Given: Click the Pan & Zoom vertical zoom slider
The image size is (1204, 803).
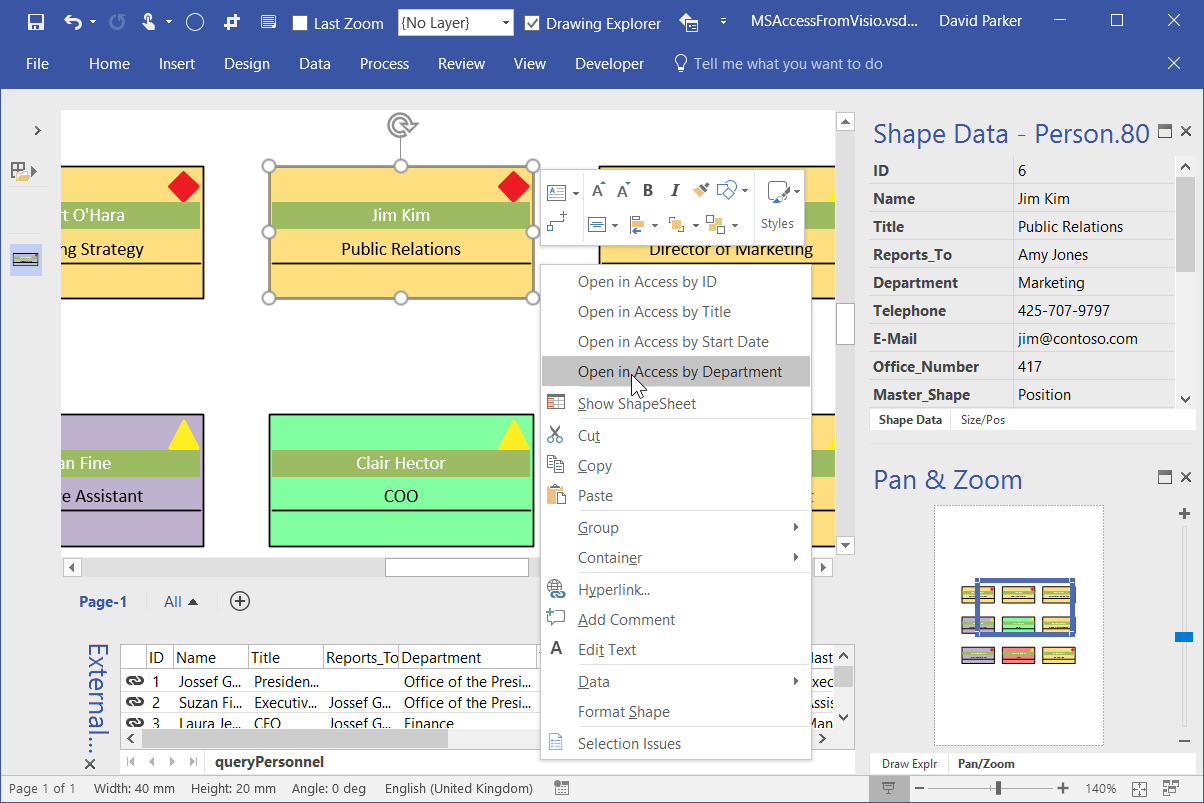Looking at the screenshot, I should [x=1184, y=636].
